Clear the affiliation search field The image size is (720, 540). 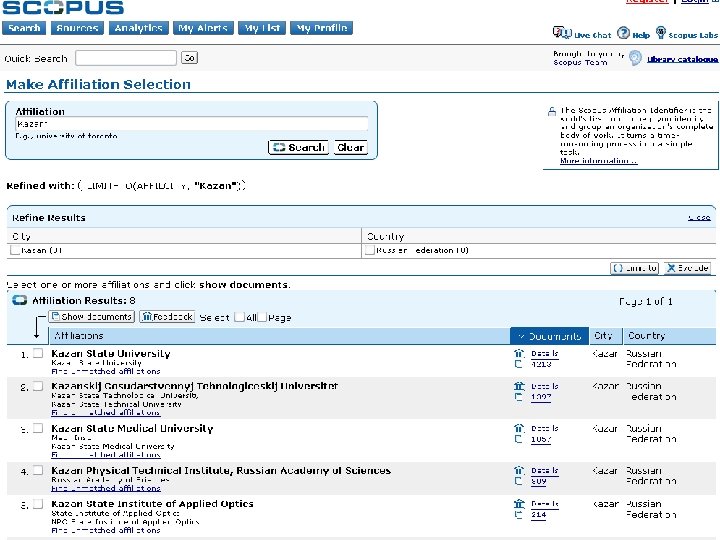(350, 147)
